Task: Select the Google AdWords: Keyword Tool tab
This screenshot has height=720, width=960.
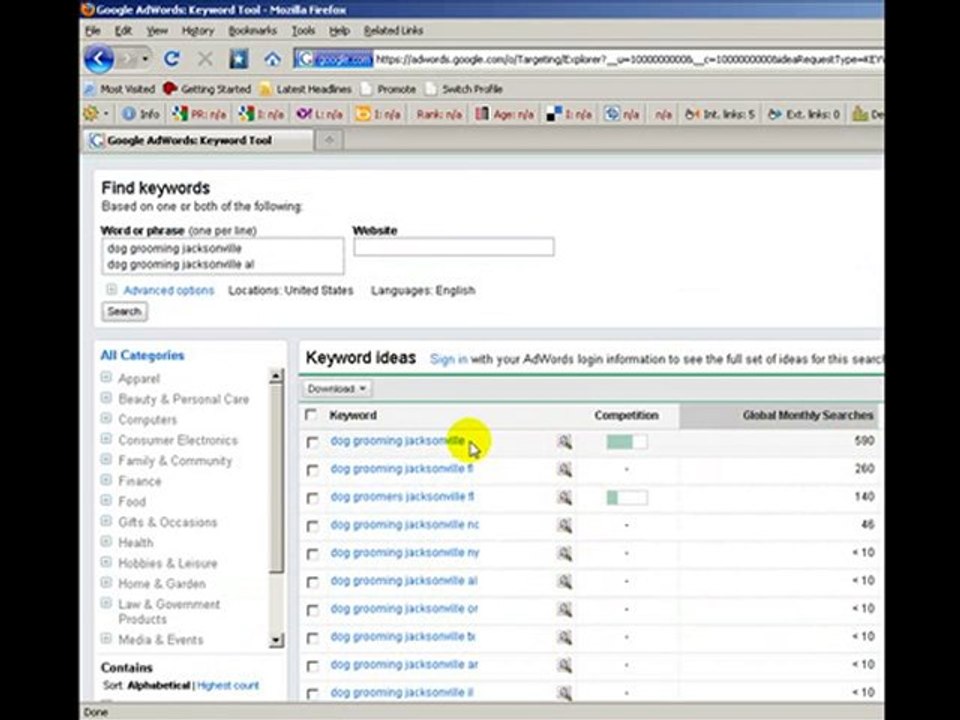Action: [x=198, y=140]
